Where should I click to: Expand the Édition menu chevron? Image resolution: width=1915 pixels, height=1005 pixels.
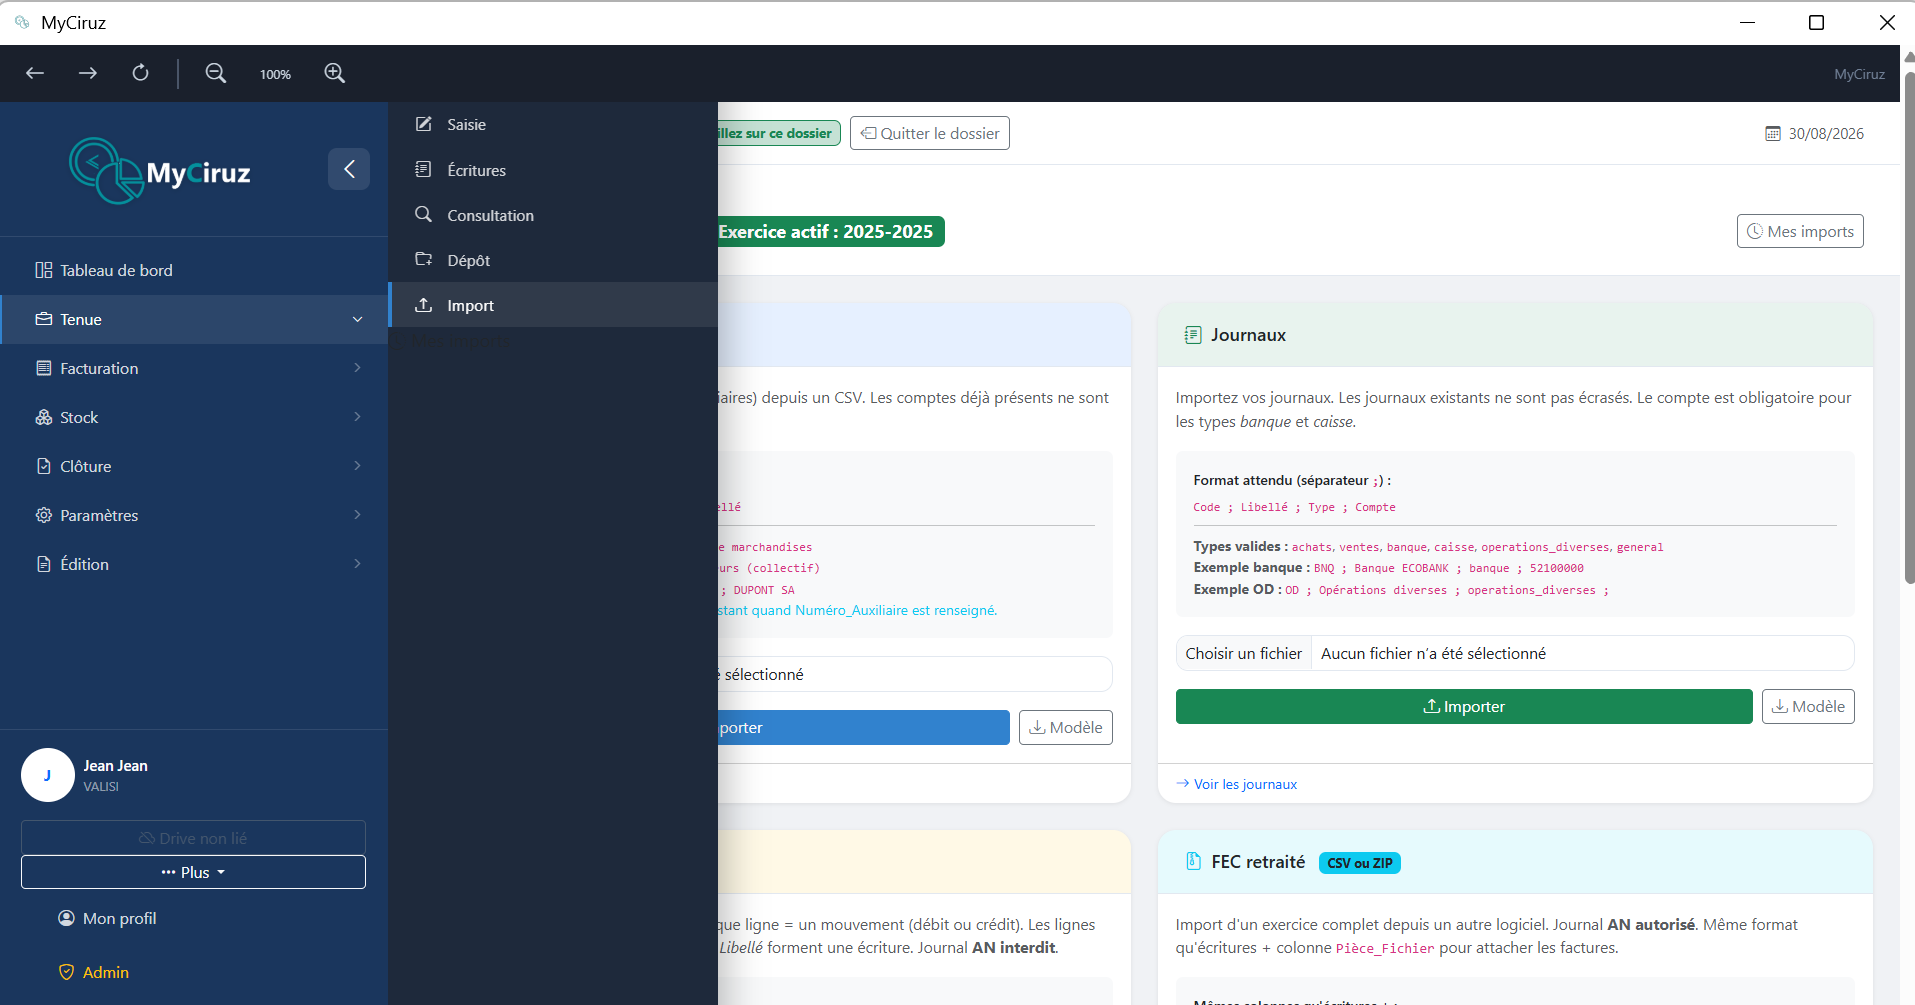pos(357,564)
